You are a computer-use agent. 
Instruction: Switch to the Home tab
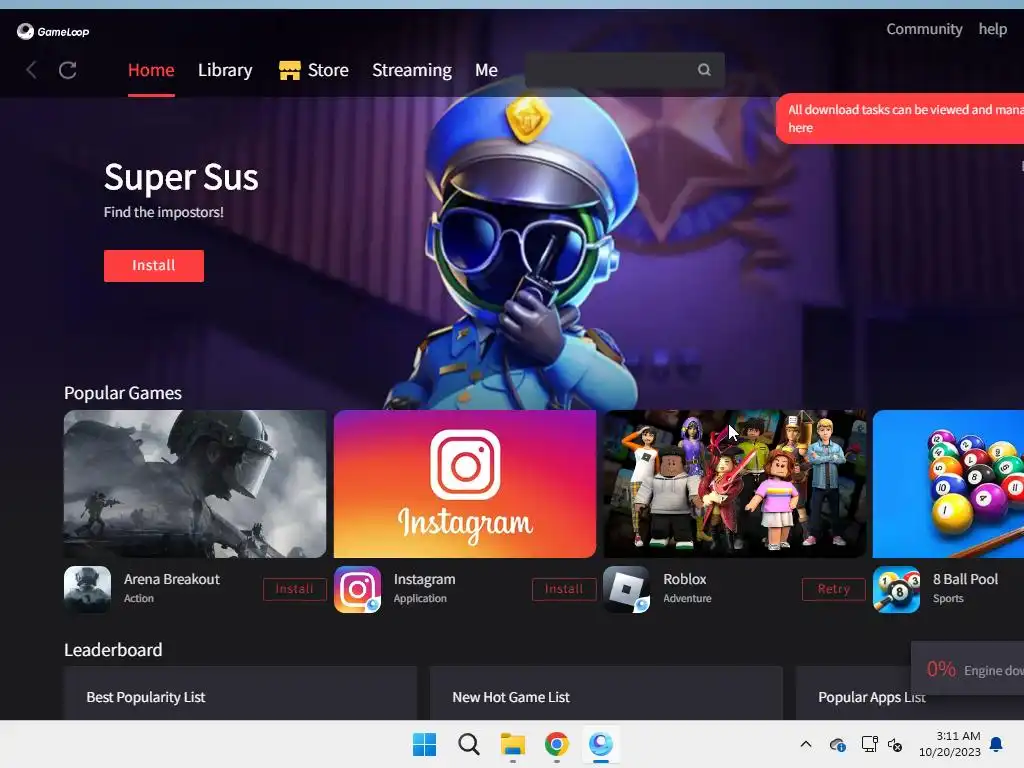[151, 70]
